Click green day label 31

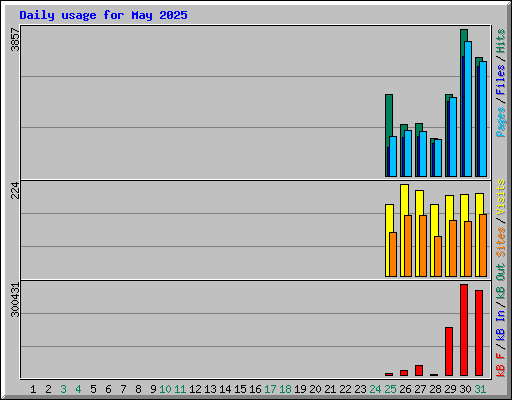[x=480, y=389]
